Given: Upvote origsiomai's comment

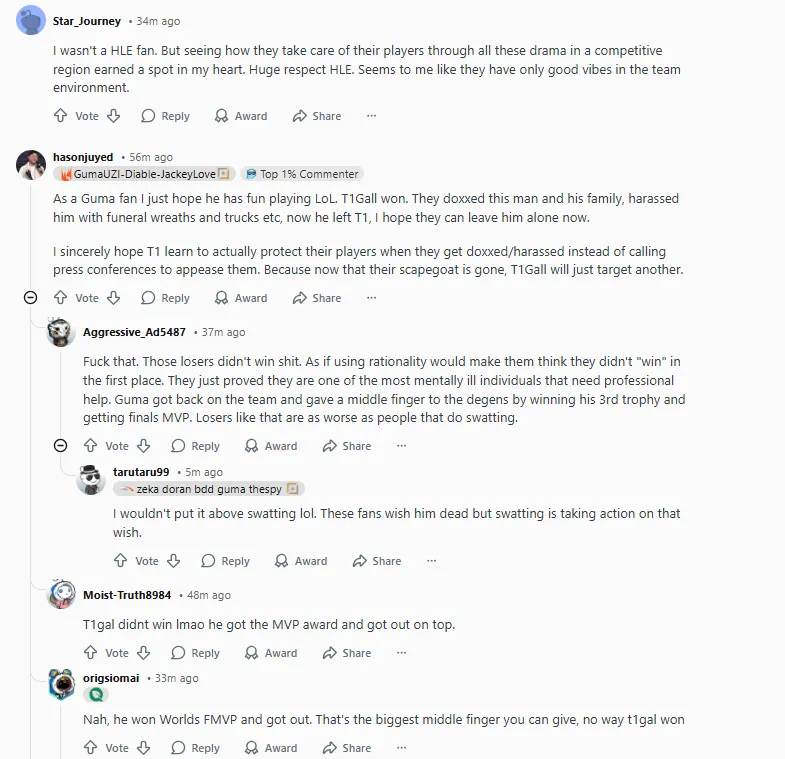Looking at the screenshot, I should pos(91,747).
